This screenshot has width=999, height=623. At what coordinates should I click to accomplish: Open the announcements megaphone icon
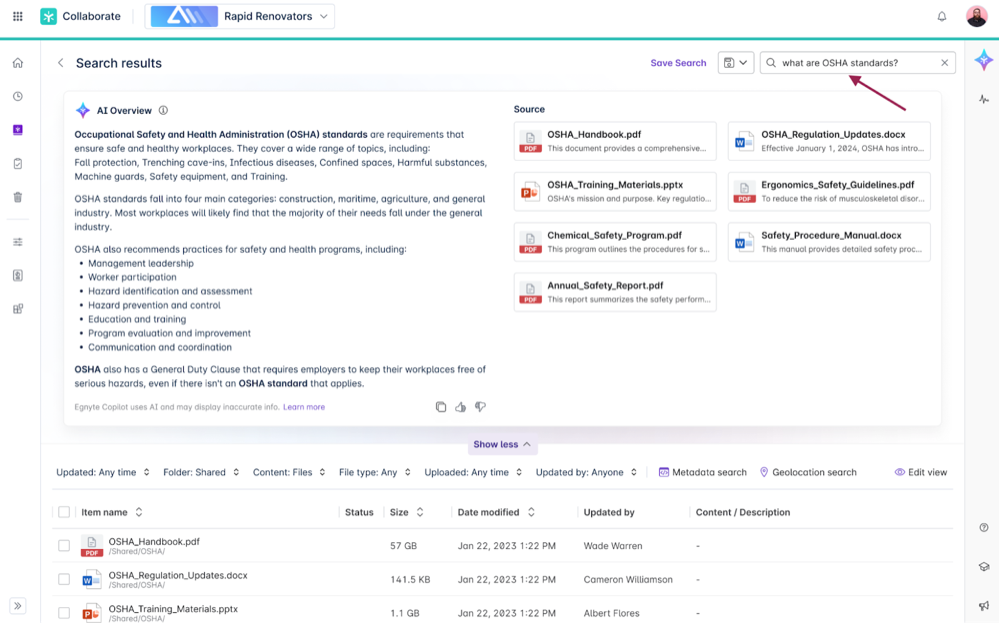click(x=984, y=606)
